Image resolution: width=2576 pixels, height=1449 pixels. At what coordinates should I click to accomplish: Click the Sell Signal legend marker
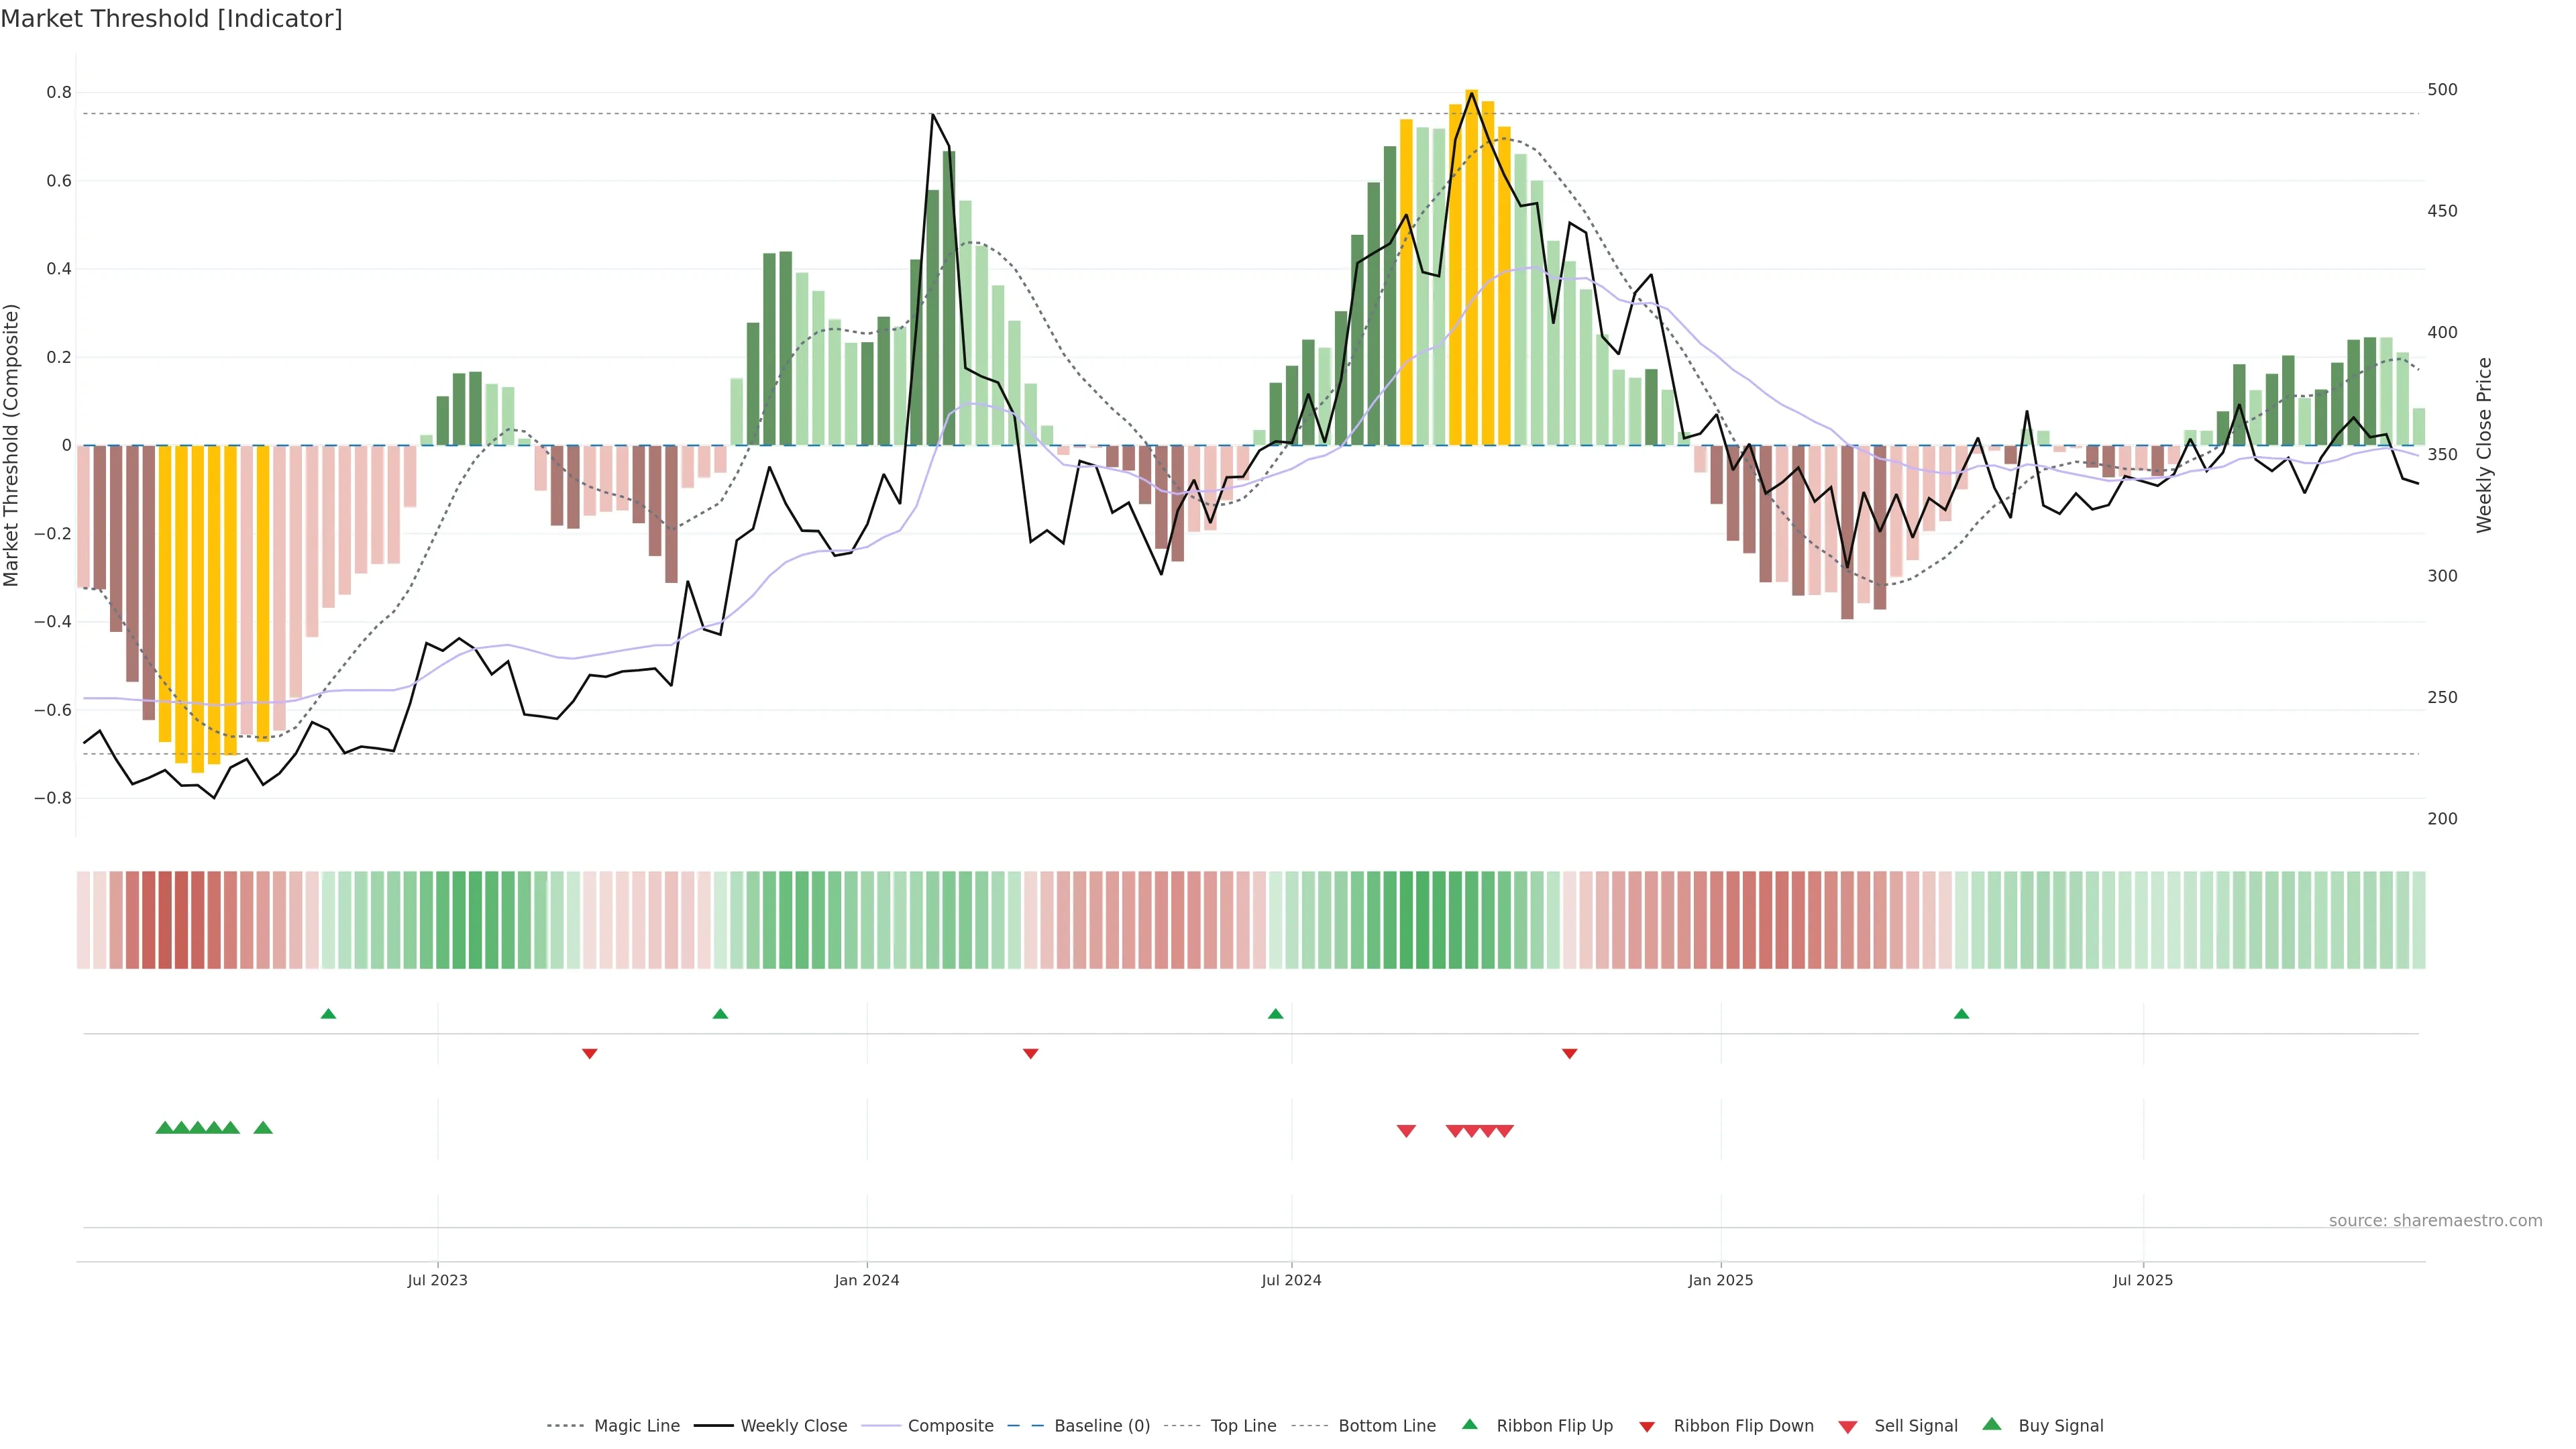point(1848,1426)
